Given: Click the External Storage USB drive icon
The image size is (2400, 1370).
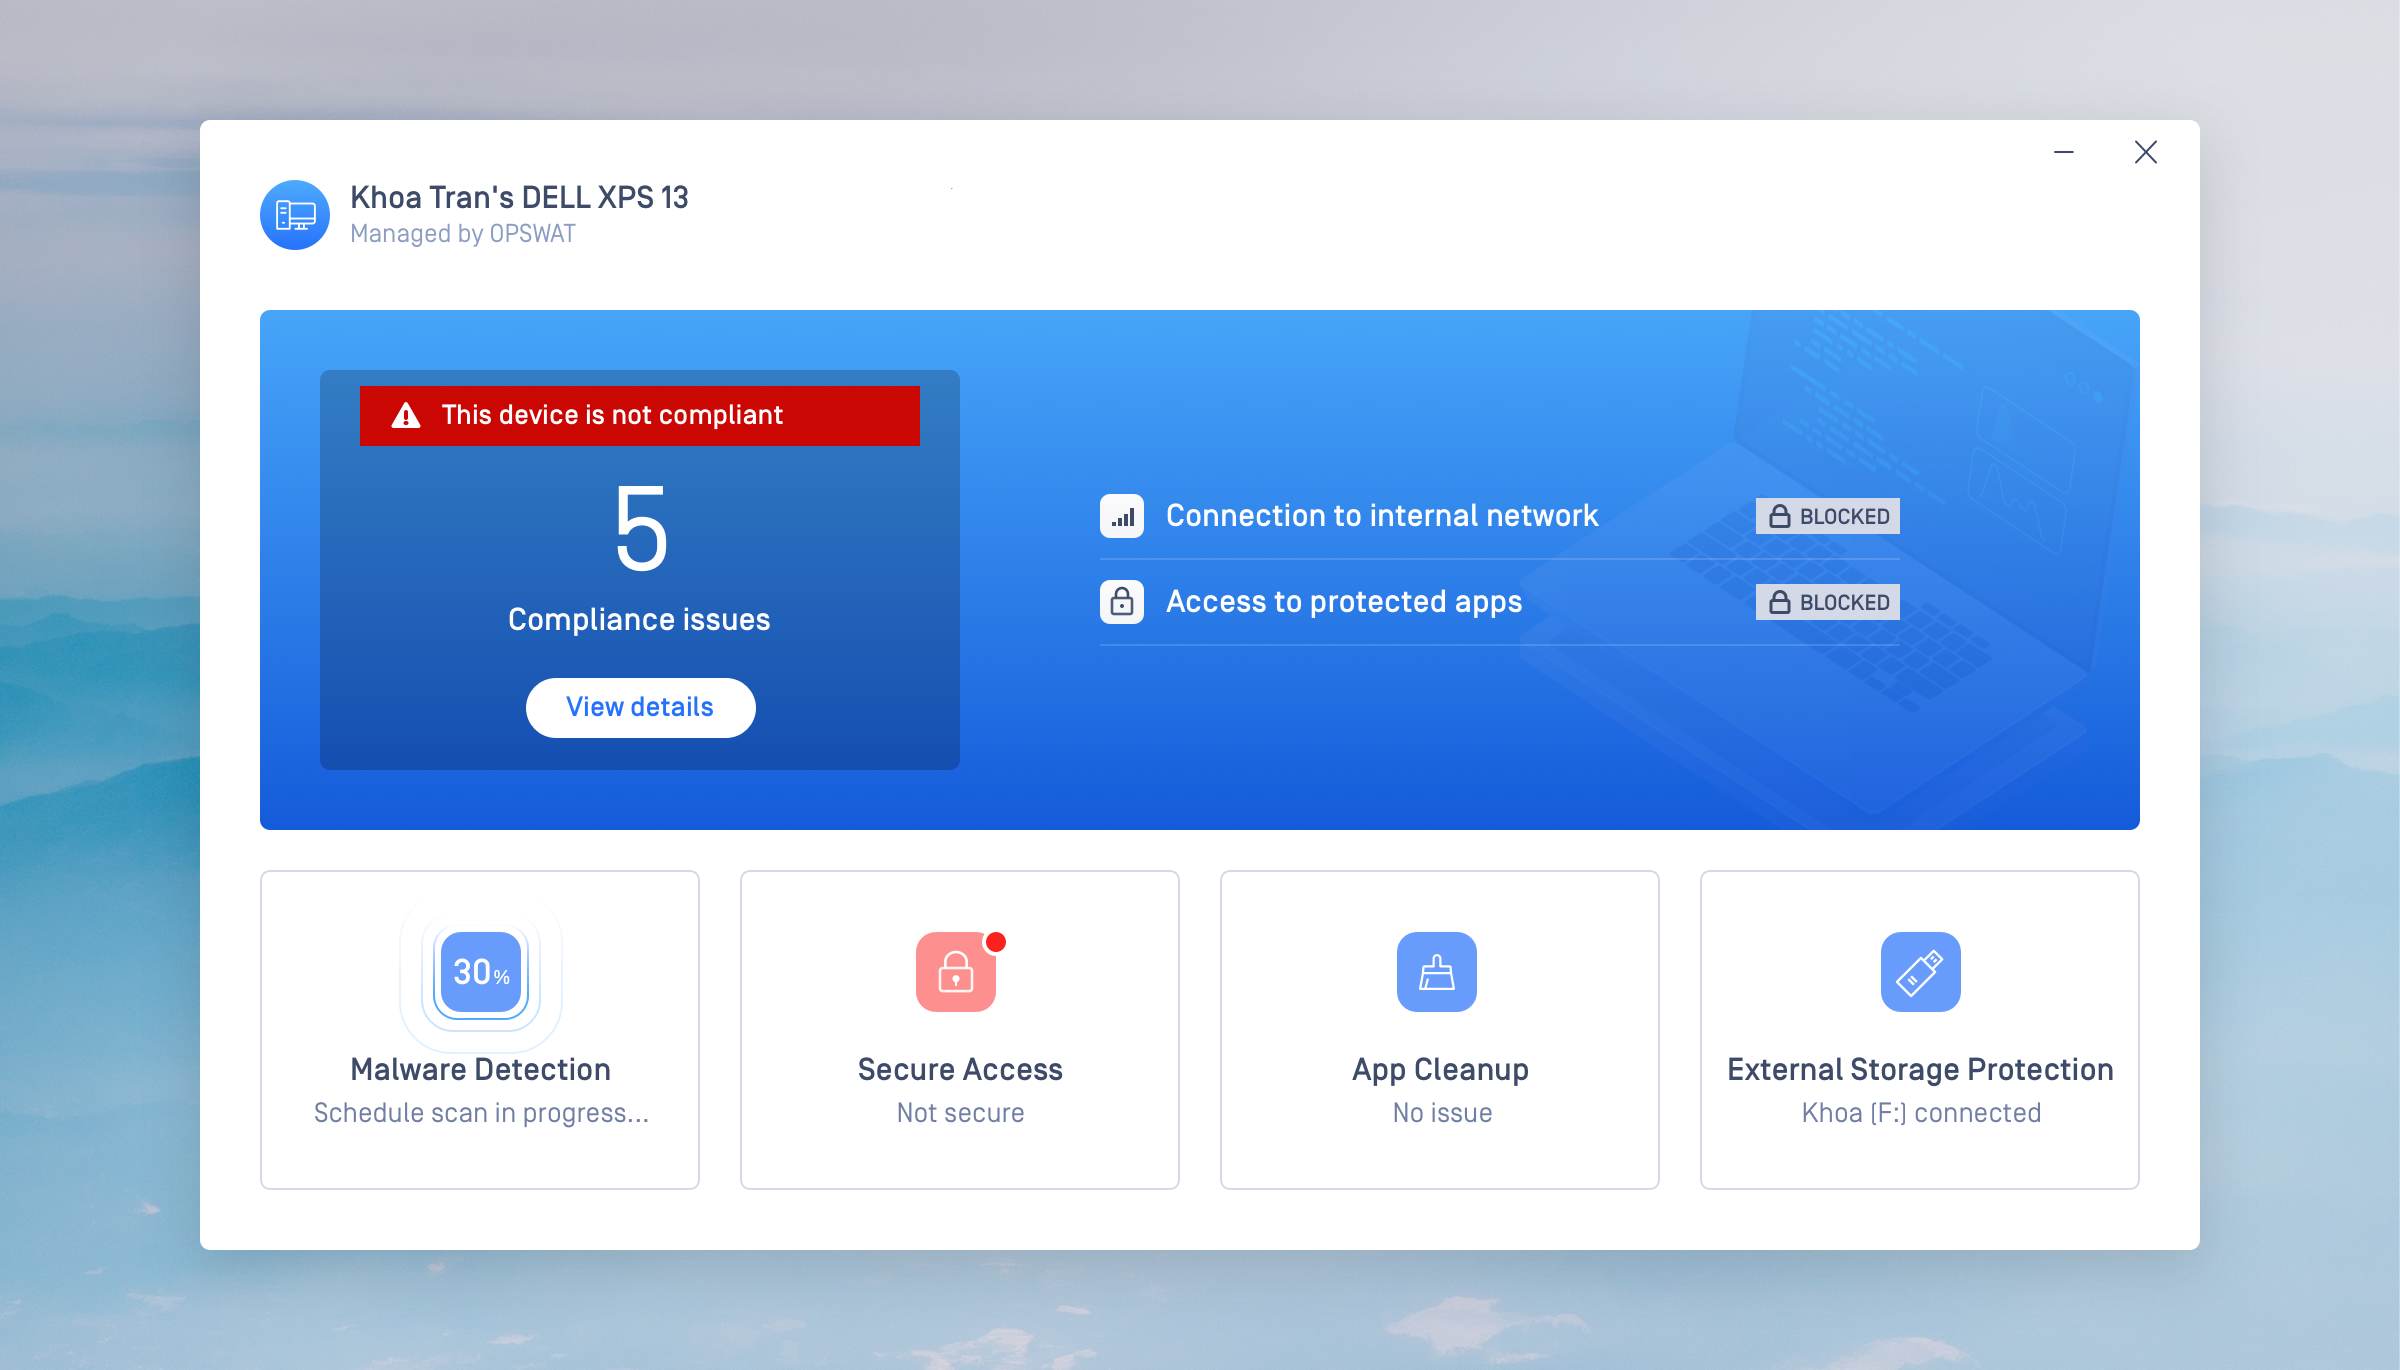Looking at the screenshot, I should [1920, 972].
